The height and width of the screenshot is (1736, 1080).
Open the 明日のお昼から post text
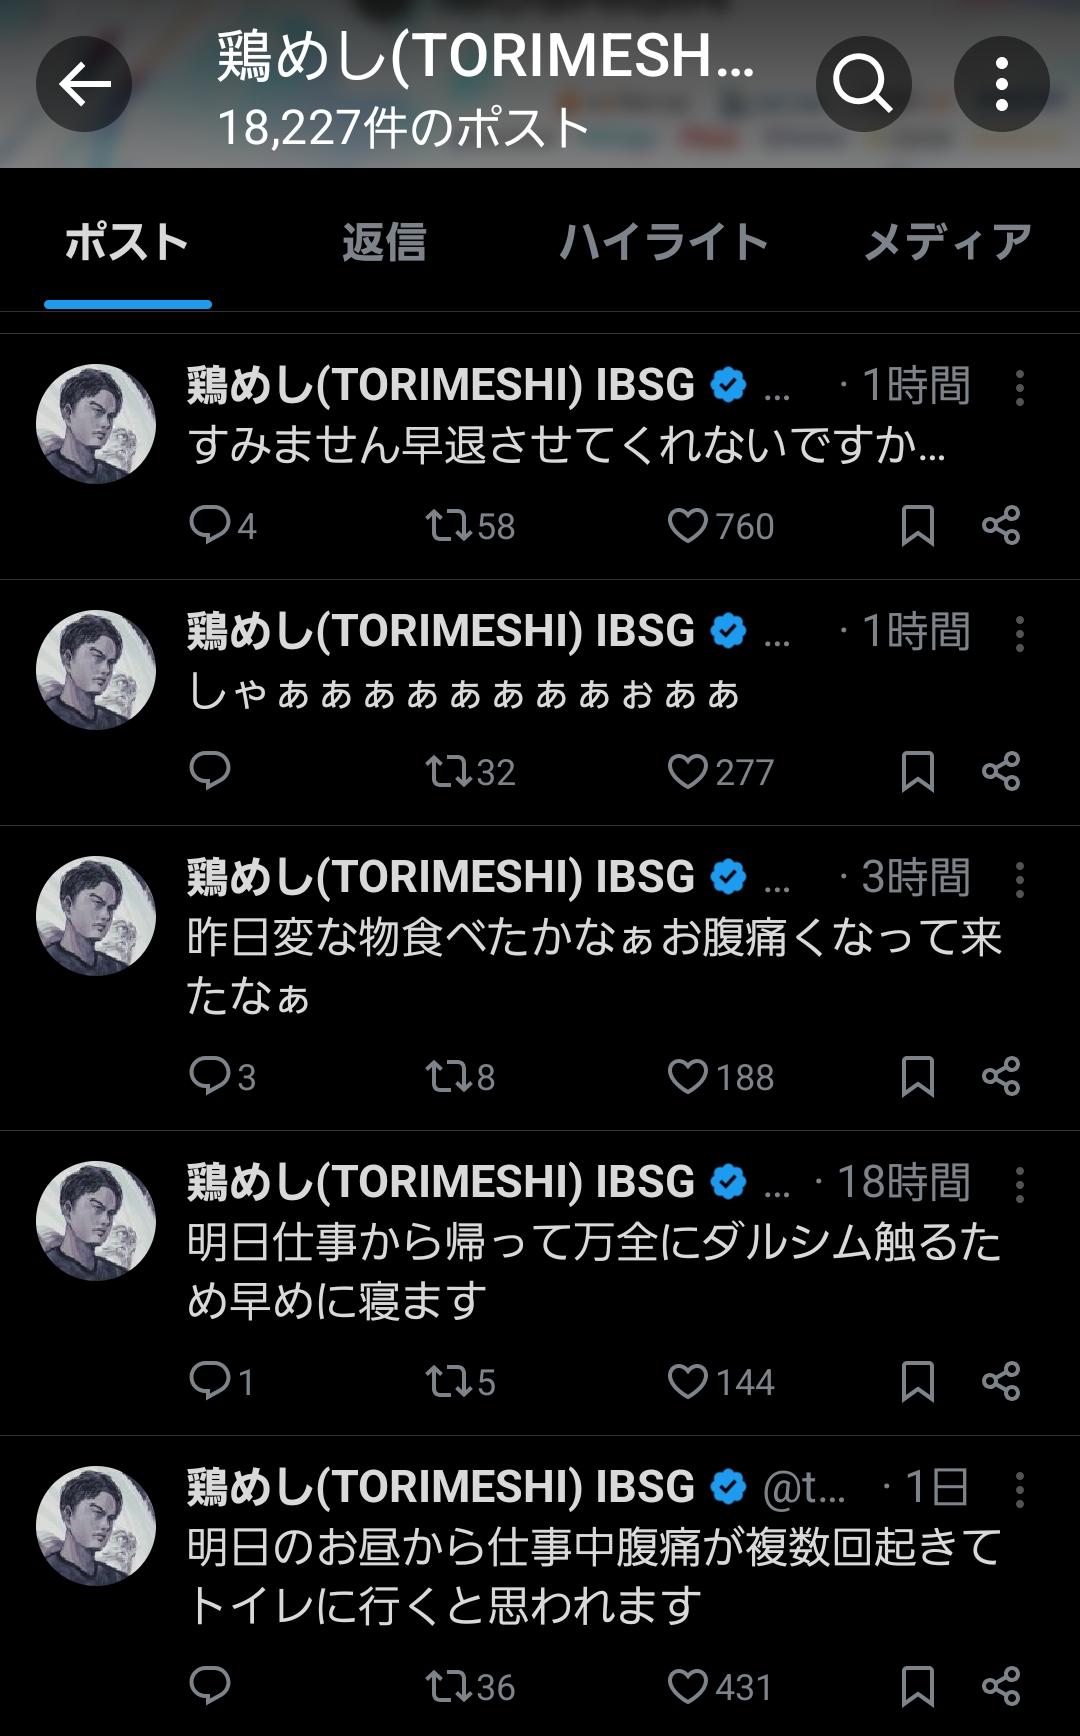(x=594, y=1576)
